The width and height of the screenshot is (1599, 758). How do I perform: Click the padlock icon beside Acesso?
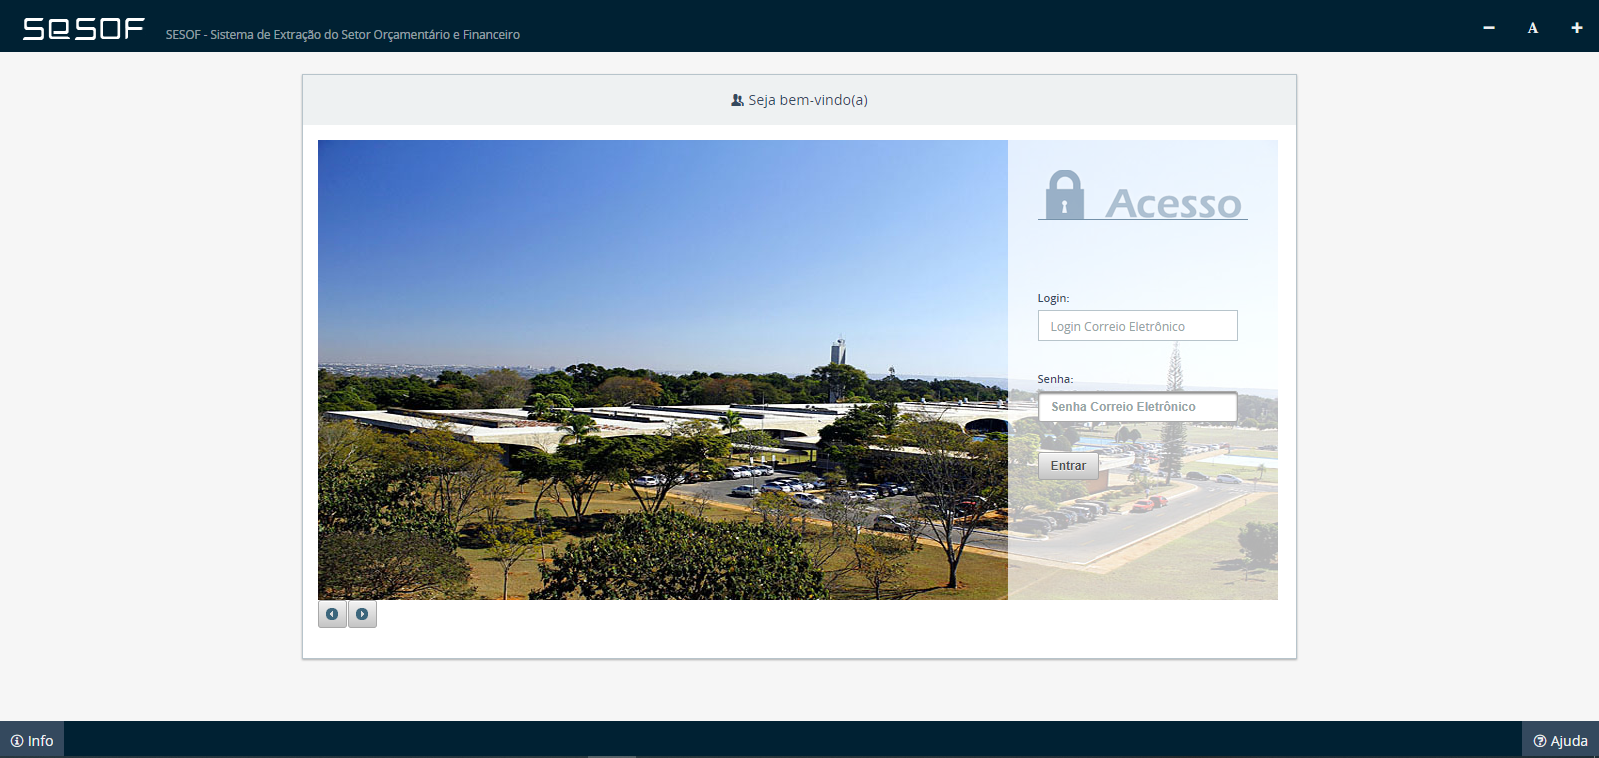point(1064,195)
